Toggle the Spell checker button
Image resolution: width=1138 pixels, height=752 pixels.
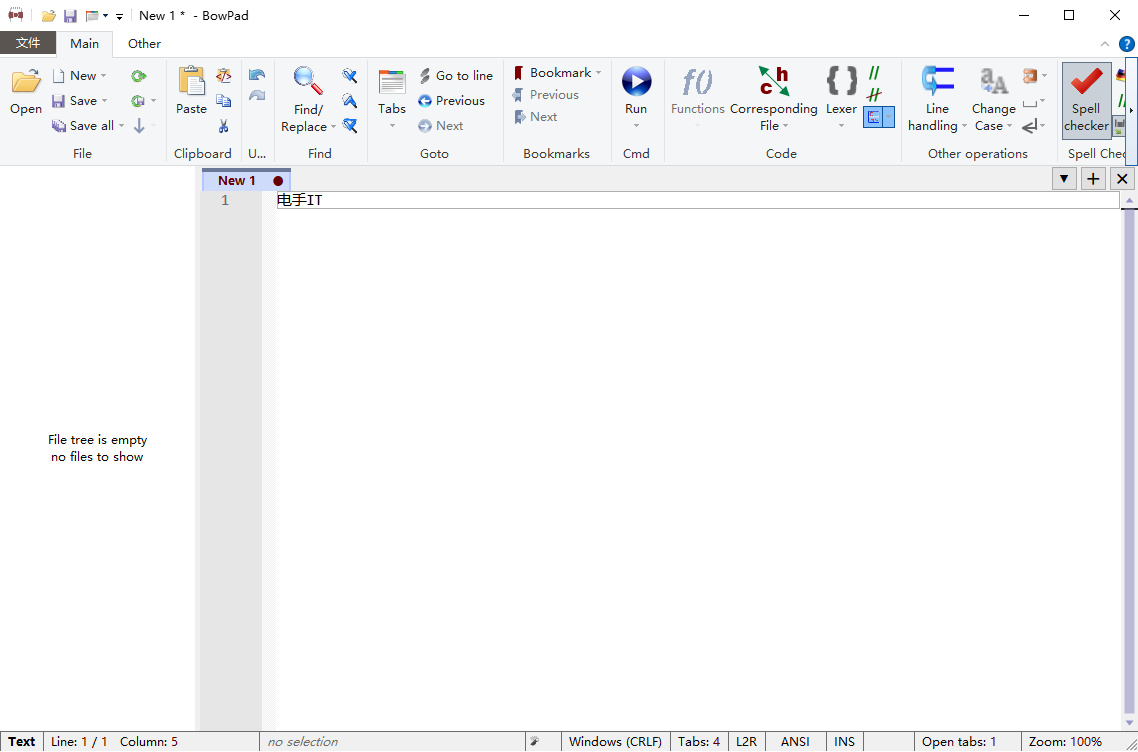[1086, 100]
